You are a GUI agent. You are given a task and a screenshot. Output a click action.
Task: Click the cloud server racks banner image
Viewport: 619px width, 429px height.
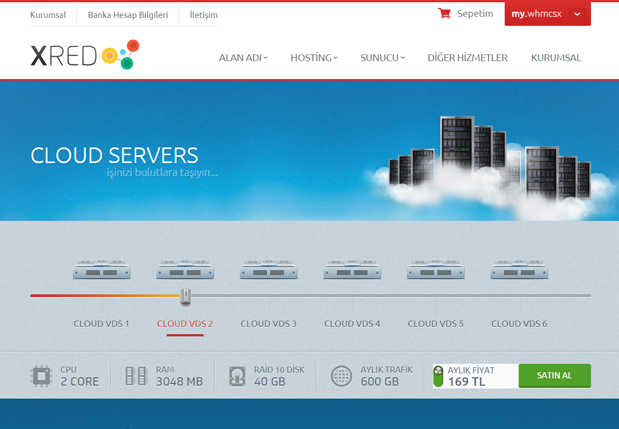490,168
